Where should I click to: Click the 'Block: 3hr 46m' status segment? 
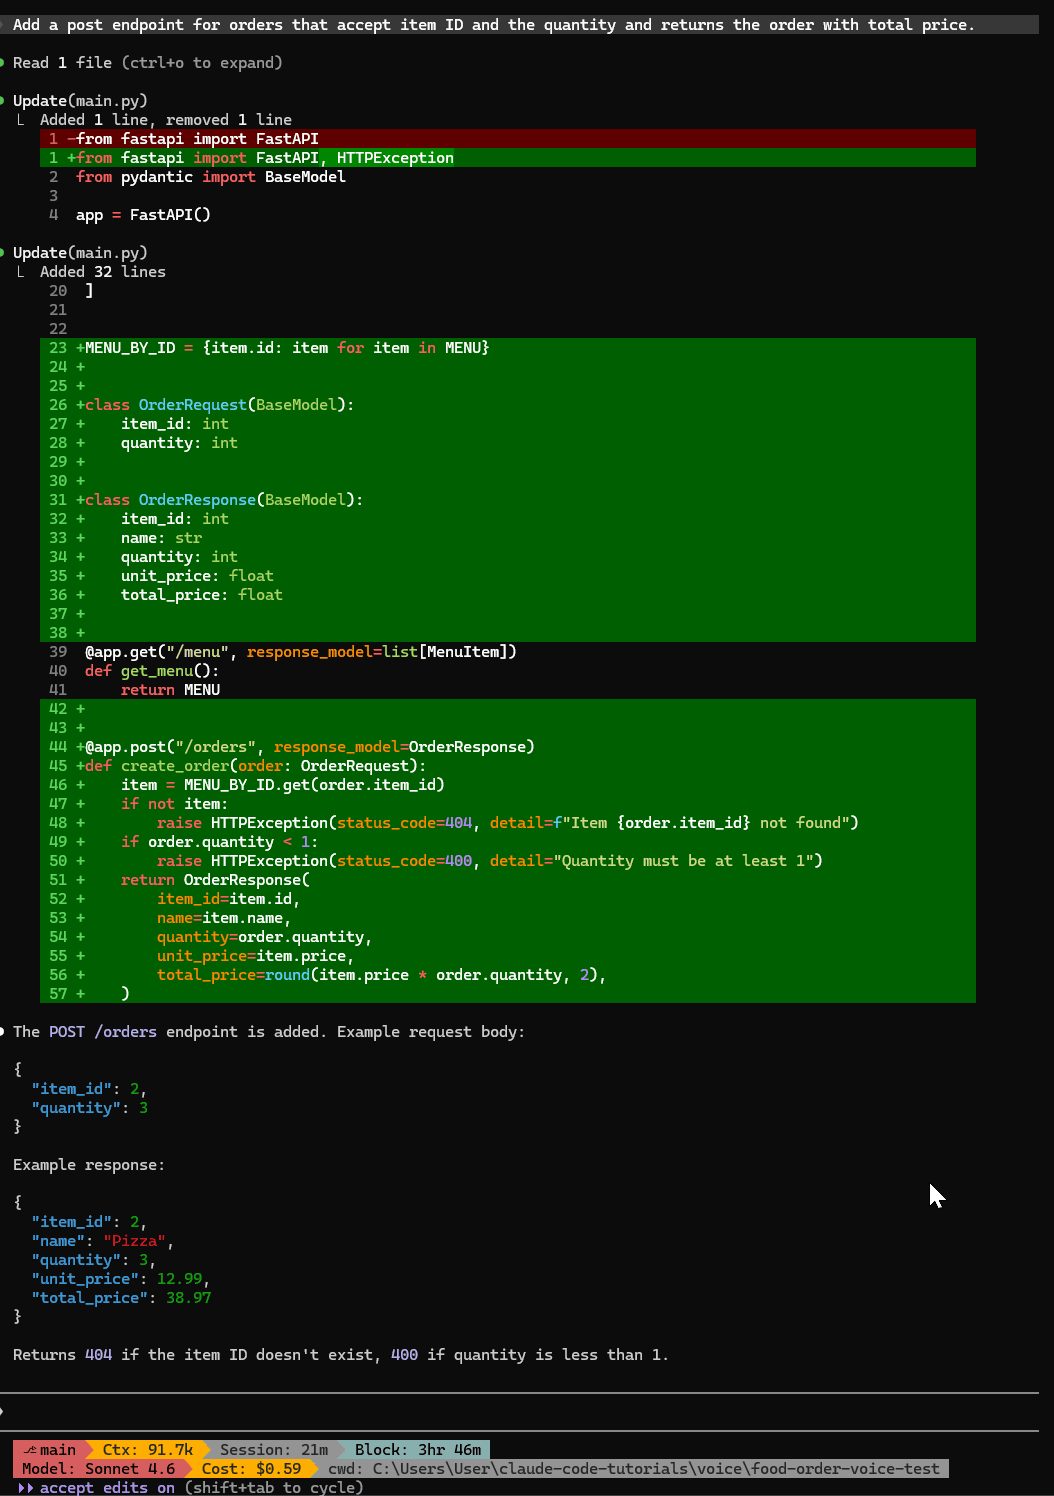417,1450
